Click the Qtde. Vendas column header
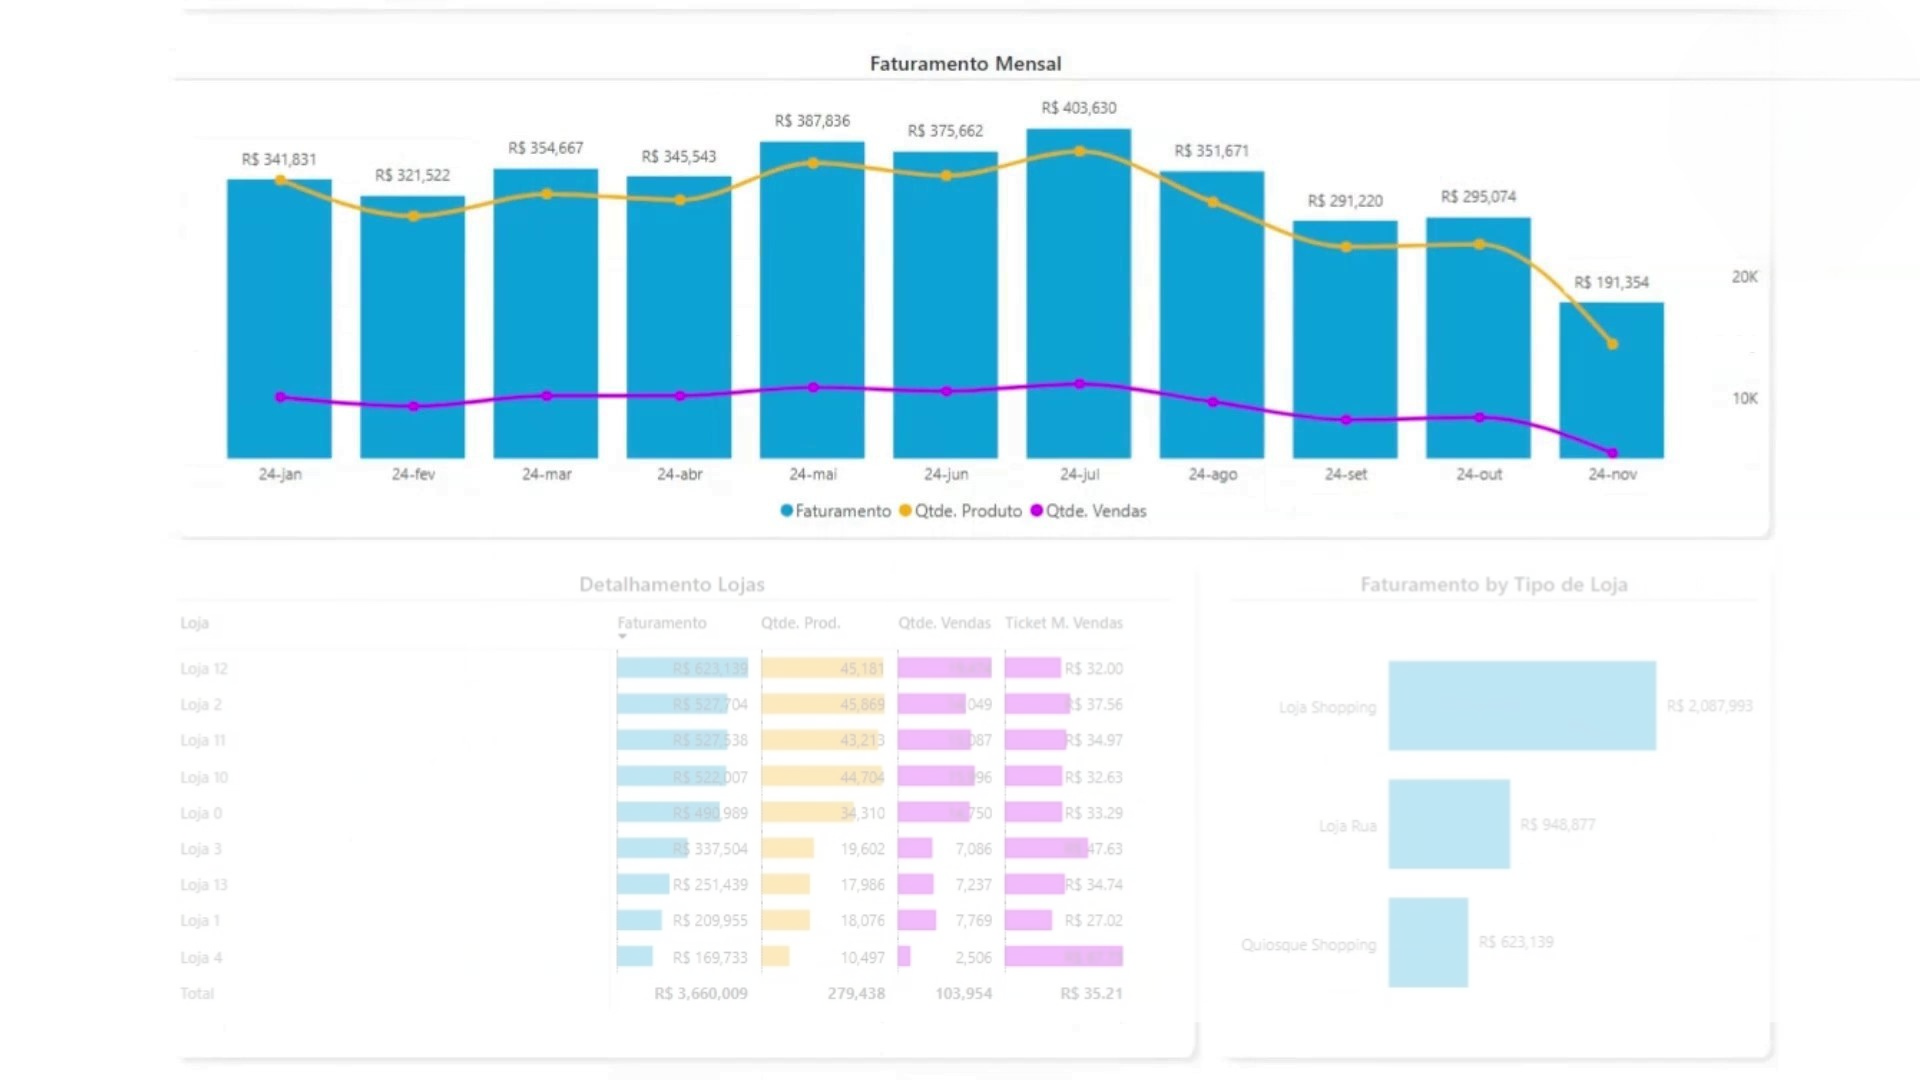 point(943,623)
